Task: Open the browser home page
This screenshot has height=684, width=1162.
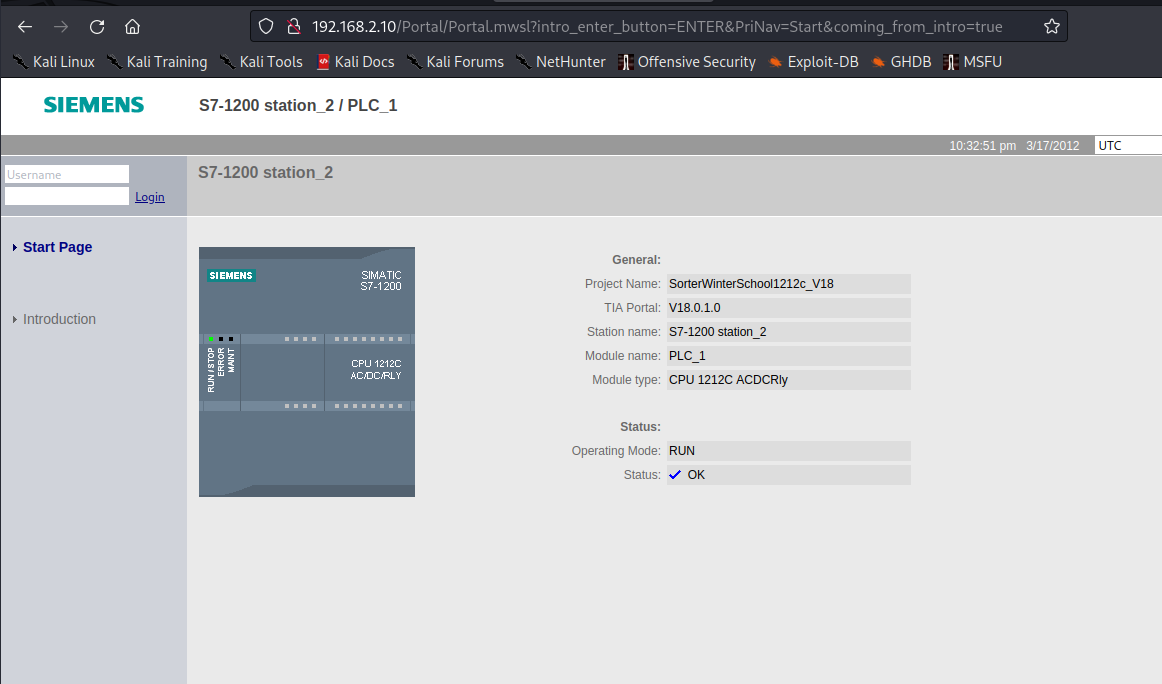Action: tap(133, 27)
